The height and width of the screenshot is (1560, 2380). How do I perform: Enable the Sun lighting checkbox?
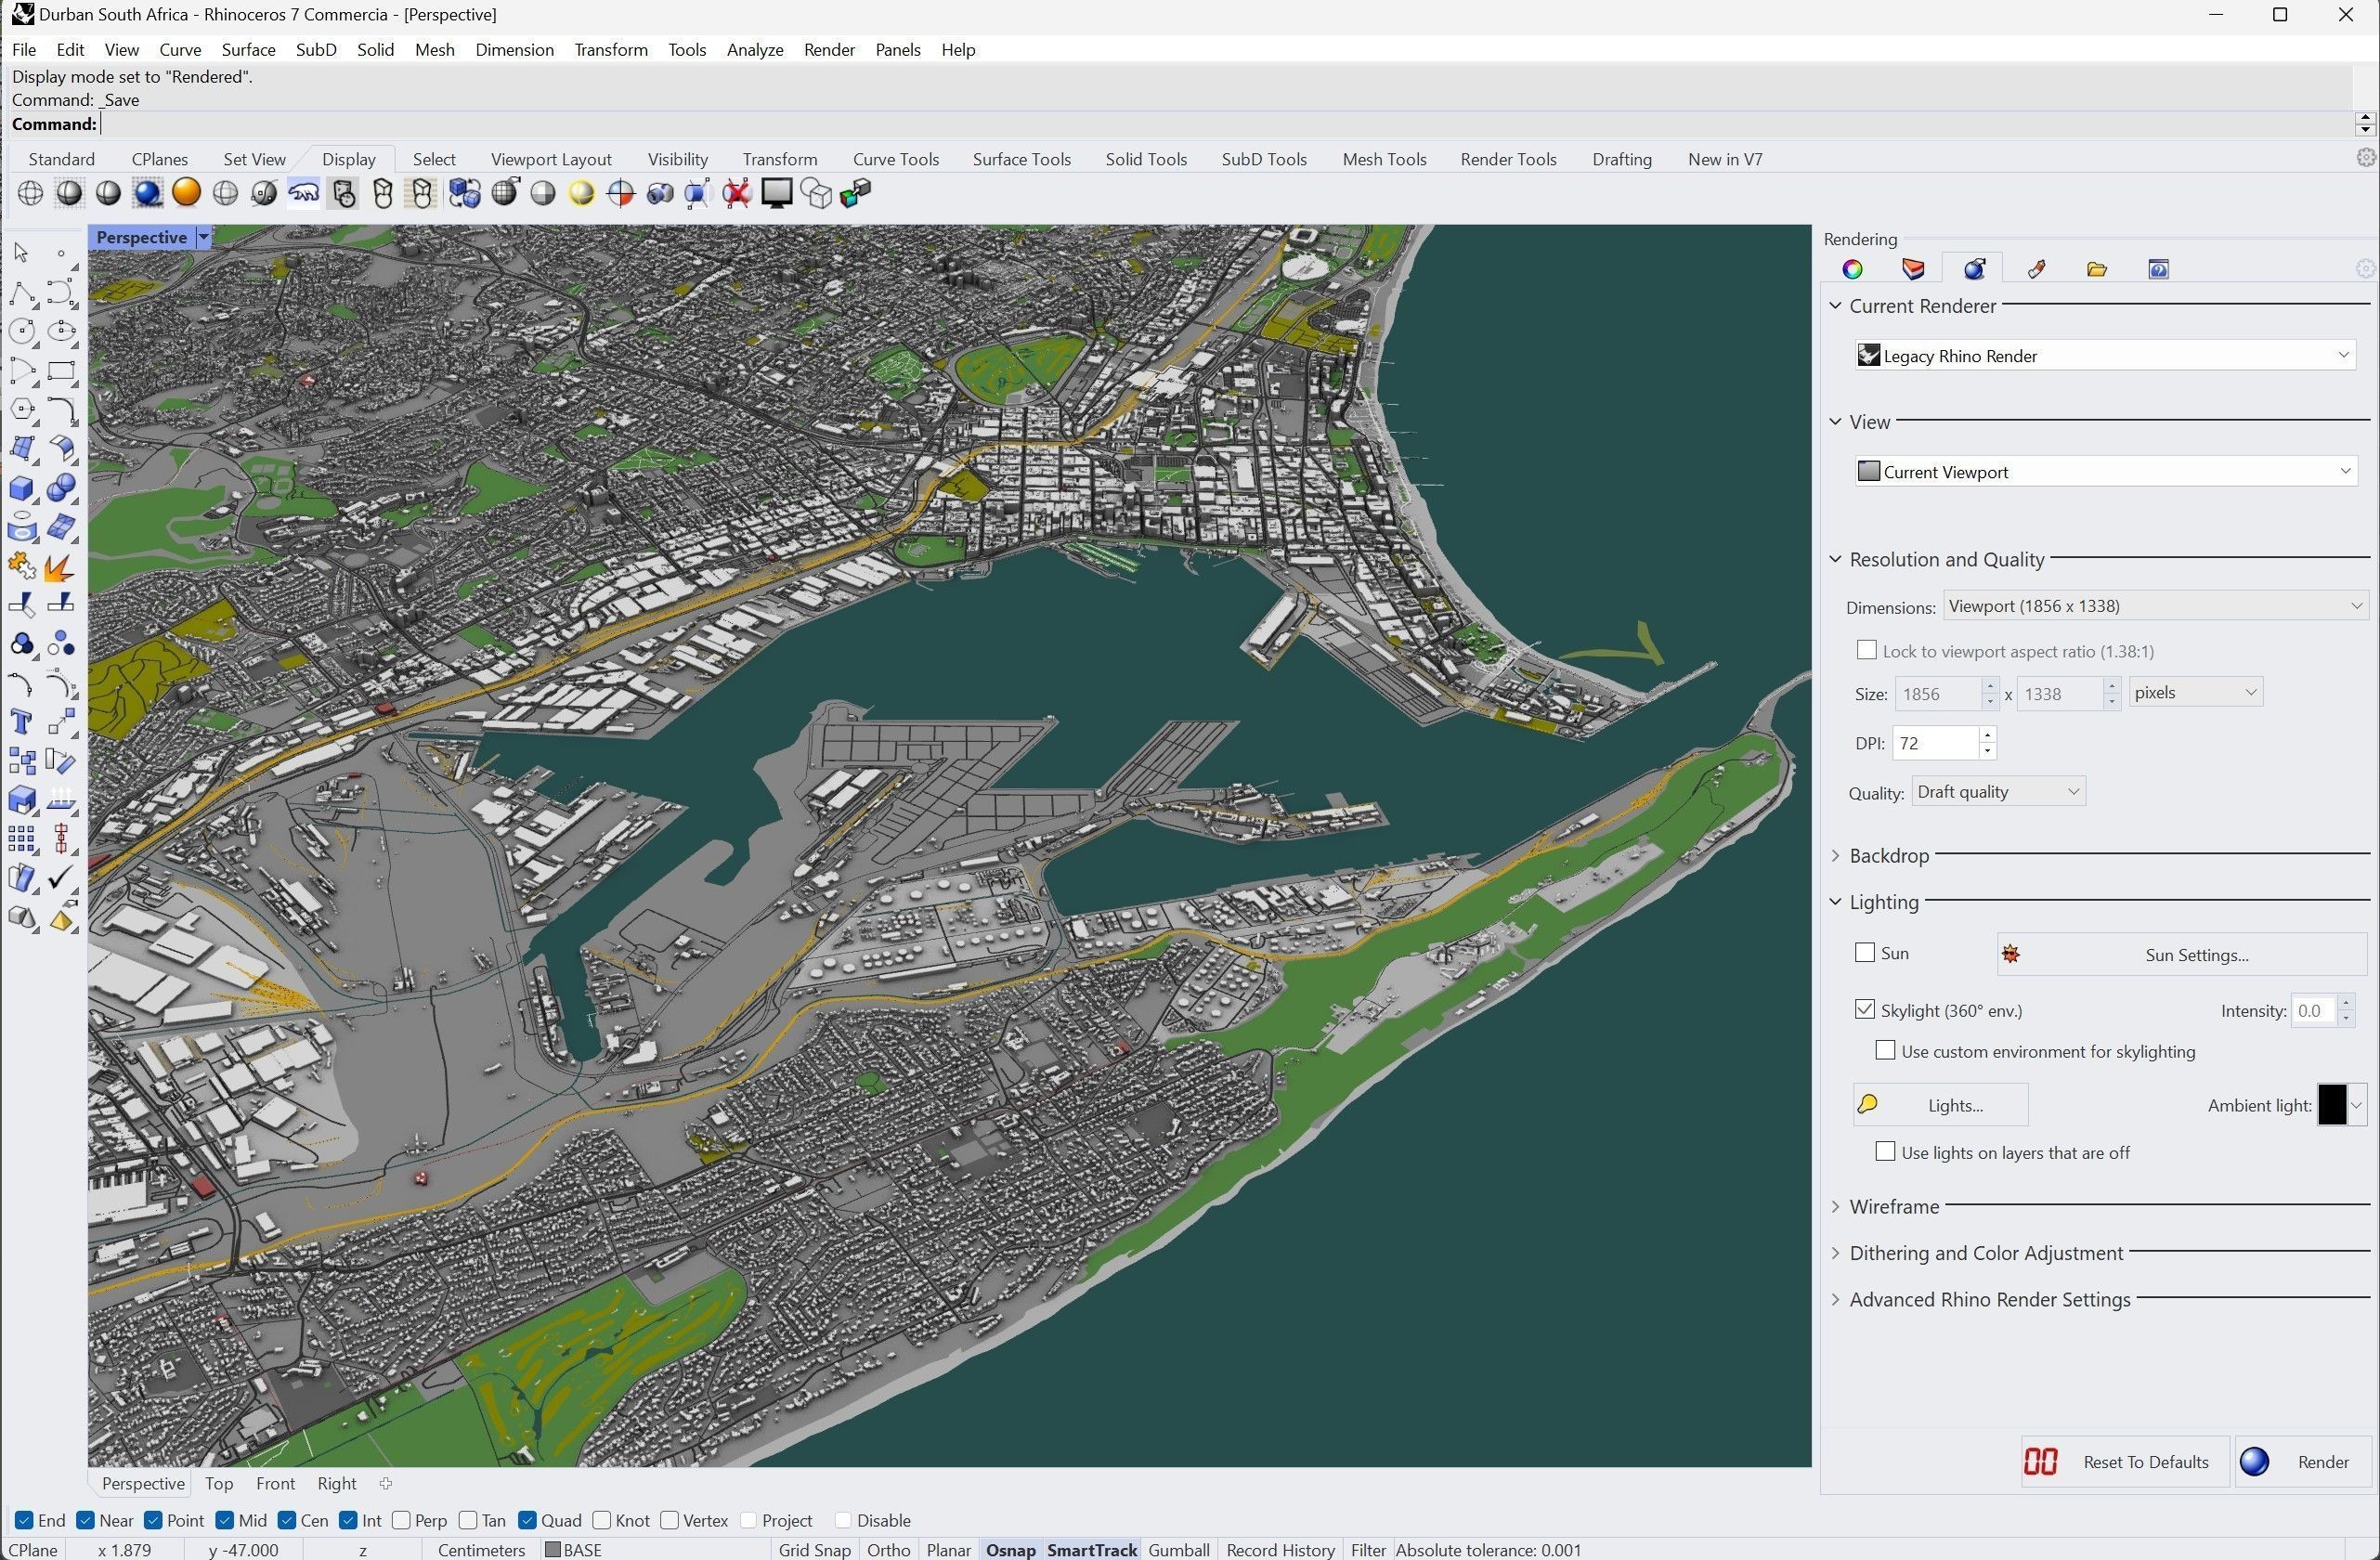[1865, 952]
